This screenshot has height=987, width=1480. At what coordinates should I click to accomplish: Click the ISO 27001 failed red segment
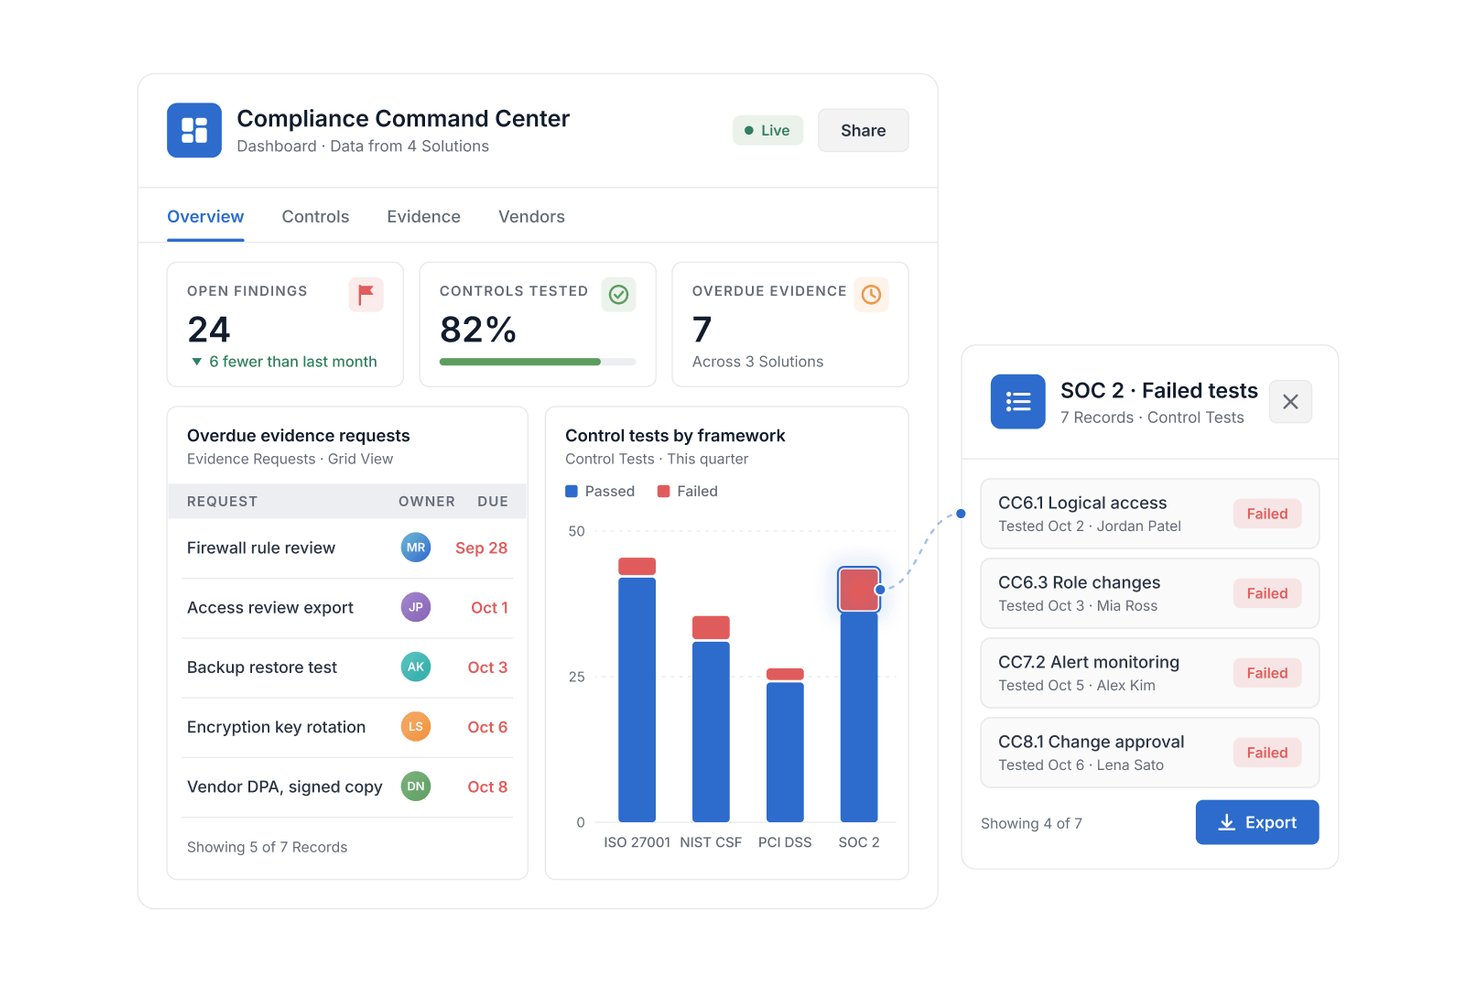click(x=637, y=566)
